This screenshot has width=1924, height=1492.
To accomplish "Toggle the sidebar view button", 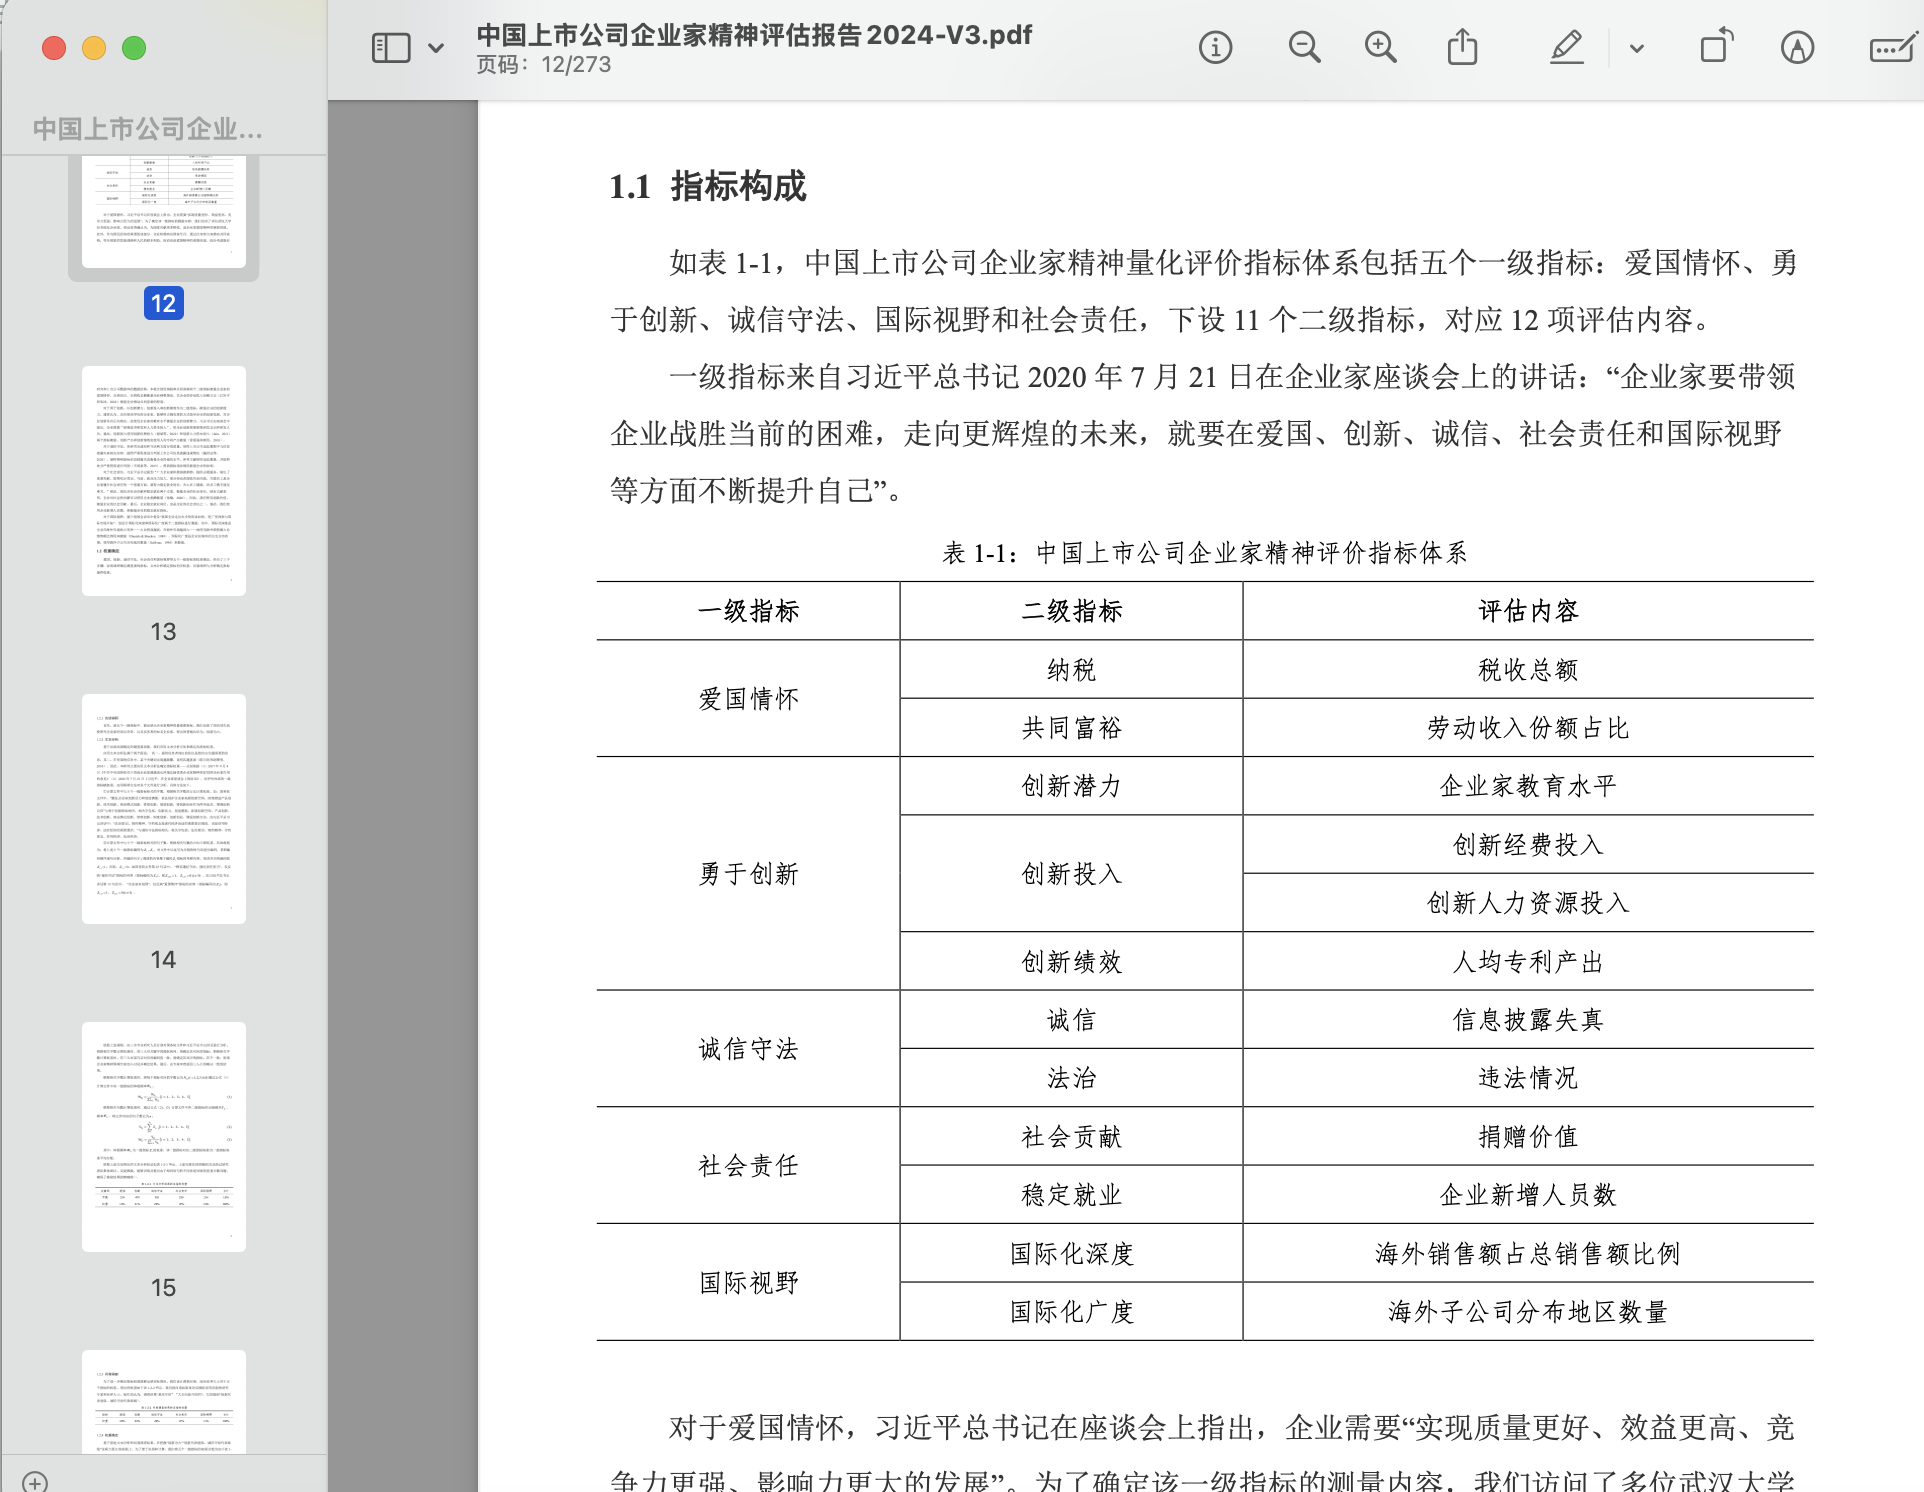I will (x=390, y=47).
